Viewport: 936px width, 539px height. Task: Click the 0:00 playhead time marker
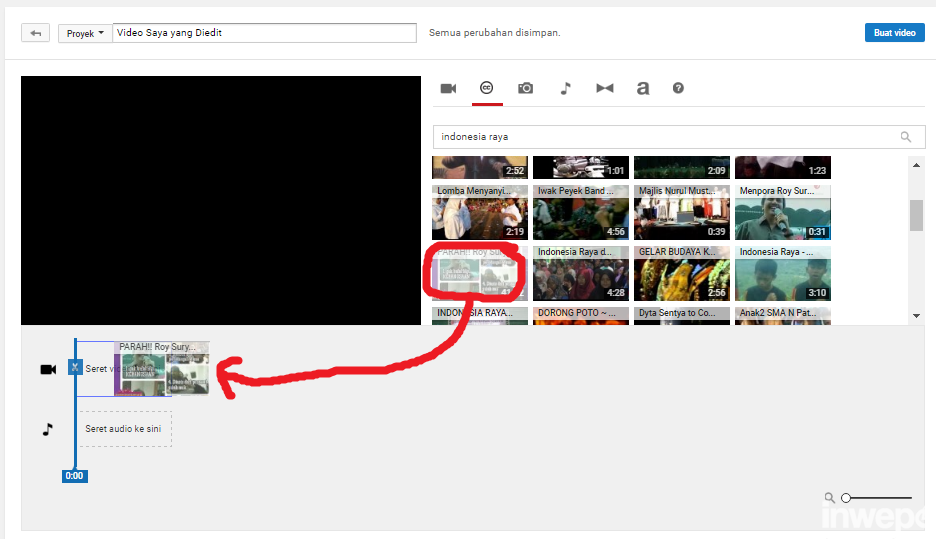(x=75, y=476)
